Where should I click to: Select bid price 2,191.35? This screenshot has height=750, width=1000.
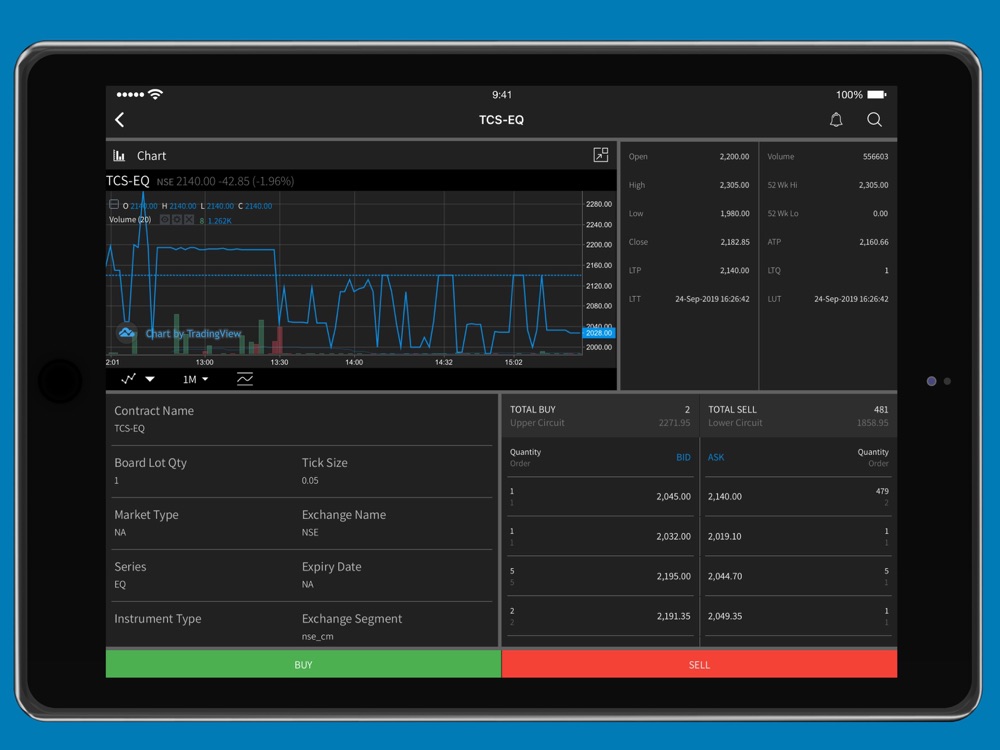click(673, 617)
